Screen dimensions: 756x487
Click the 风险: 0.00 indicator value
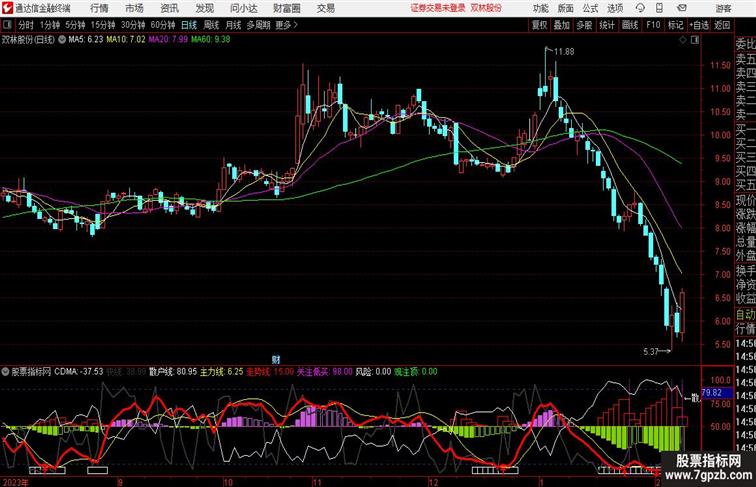click(373, 372)
